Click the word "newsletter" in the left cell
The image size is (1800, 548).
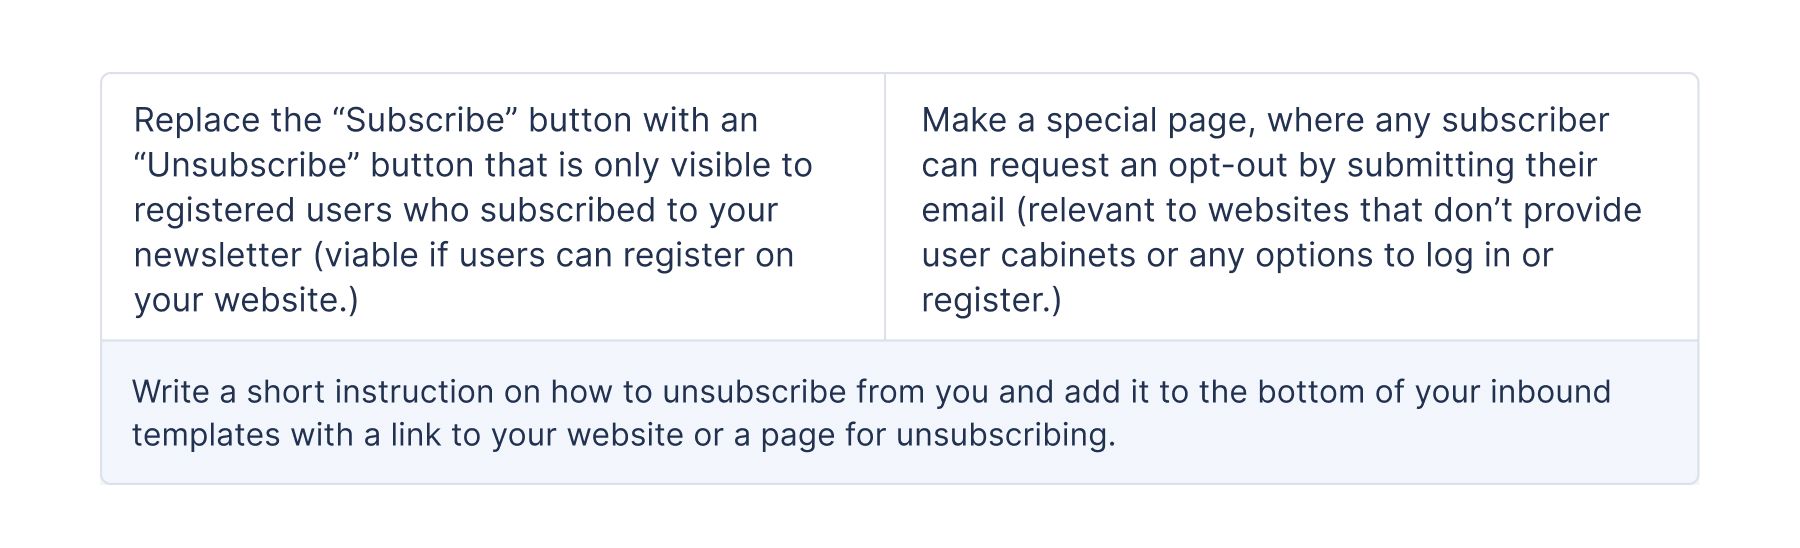pyautogui.click(x=218, y=255)
